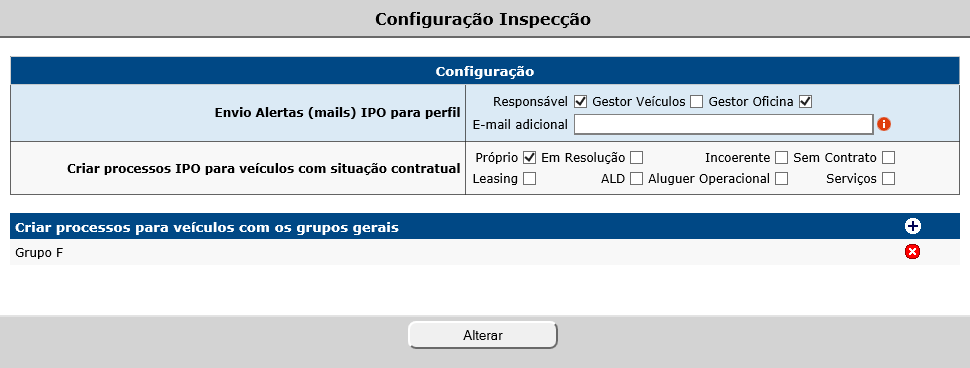This screenshot has height=368, width=970.
Task: Click the Alterar button
Action: tap(483, 335)
